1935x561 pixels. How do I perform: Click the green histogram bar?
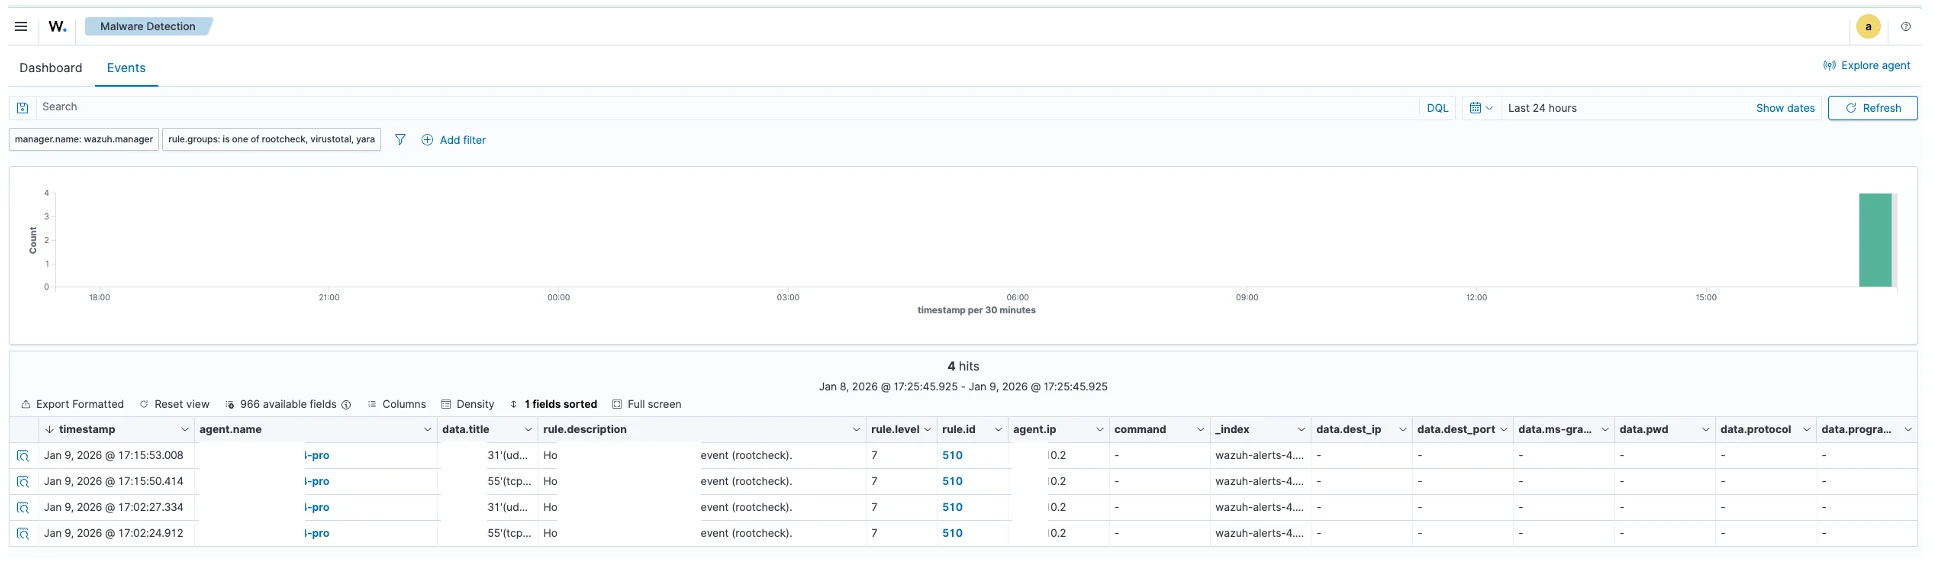[1874, 240]
